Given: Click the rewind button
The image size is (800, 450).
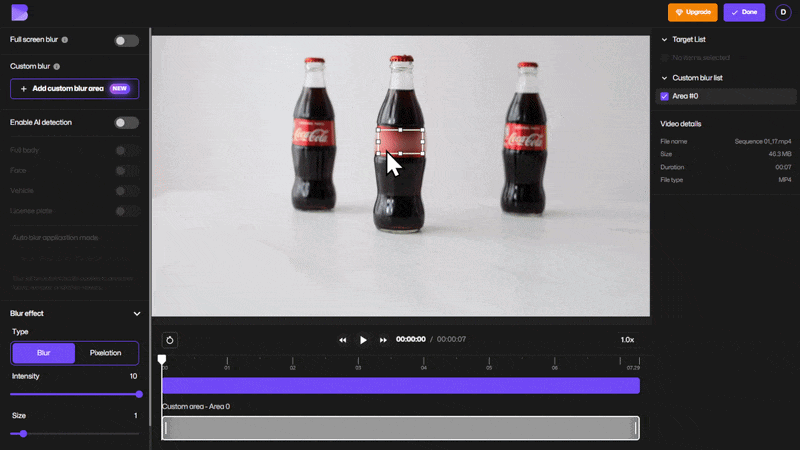Looking at the screenshot, I should (x=342, y=340).
